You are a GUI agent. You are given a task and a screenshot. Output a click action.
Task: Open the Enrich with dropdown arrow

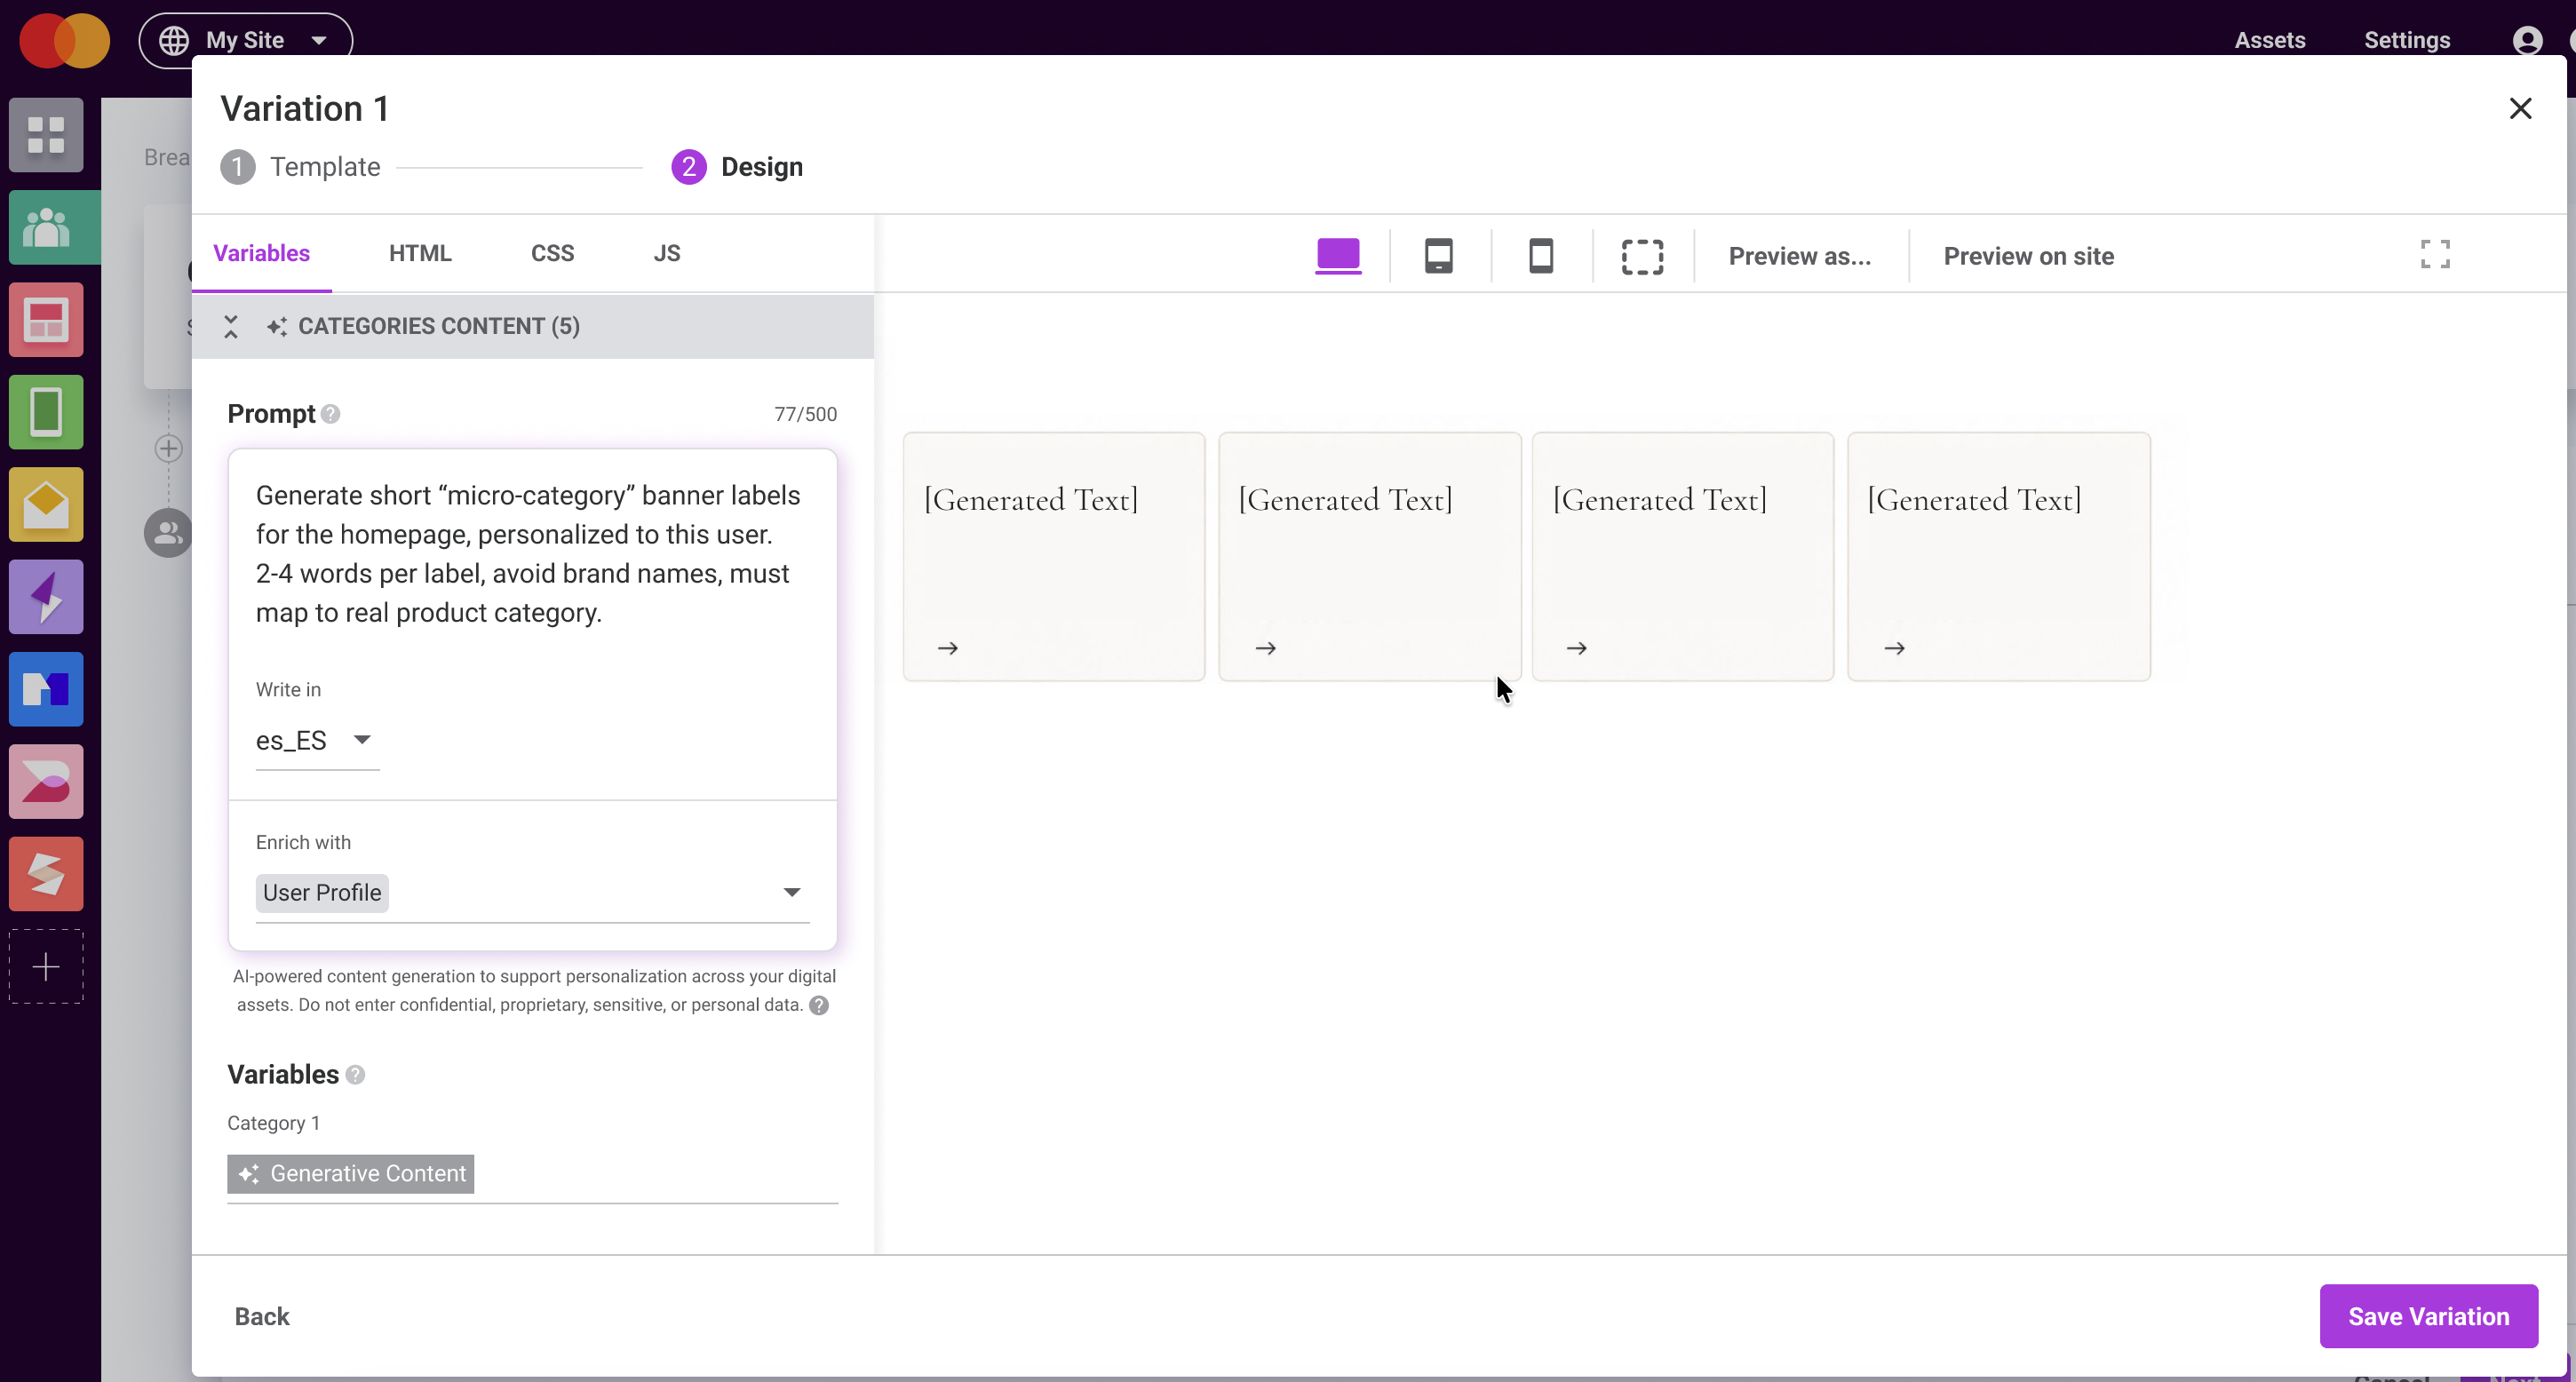pos(792,892)
